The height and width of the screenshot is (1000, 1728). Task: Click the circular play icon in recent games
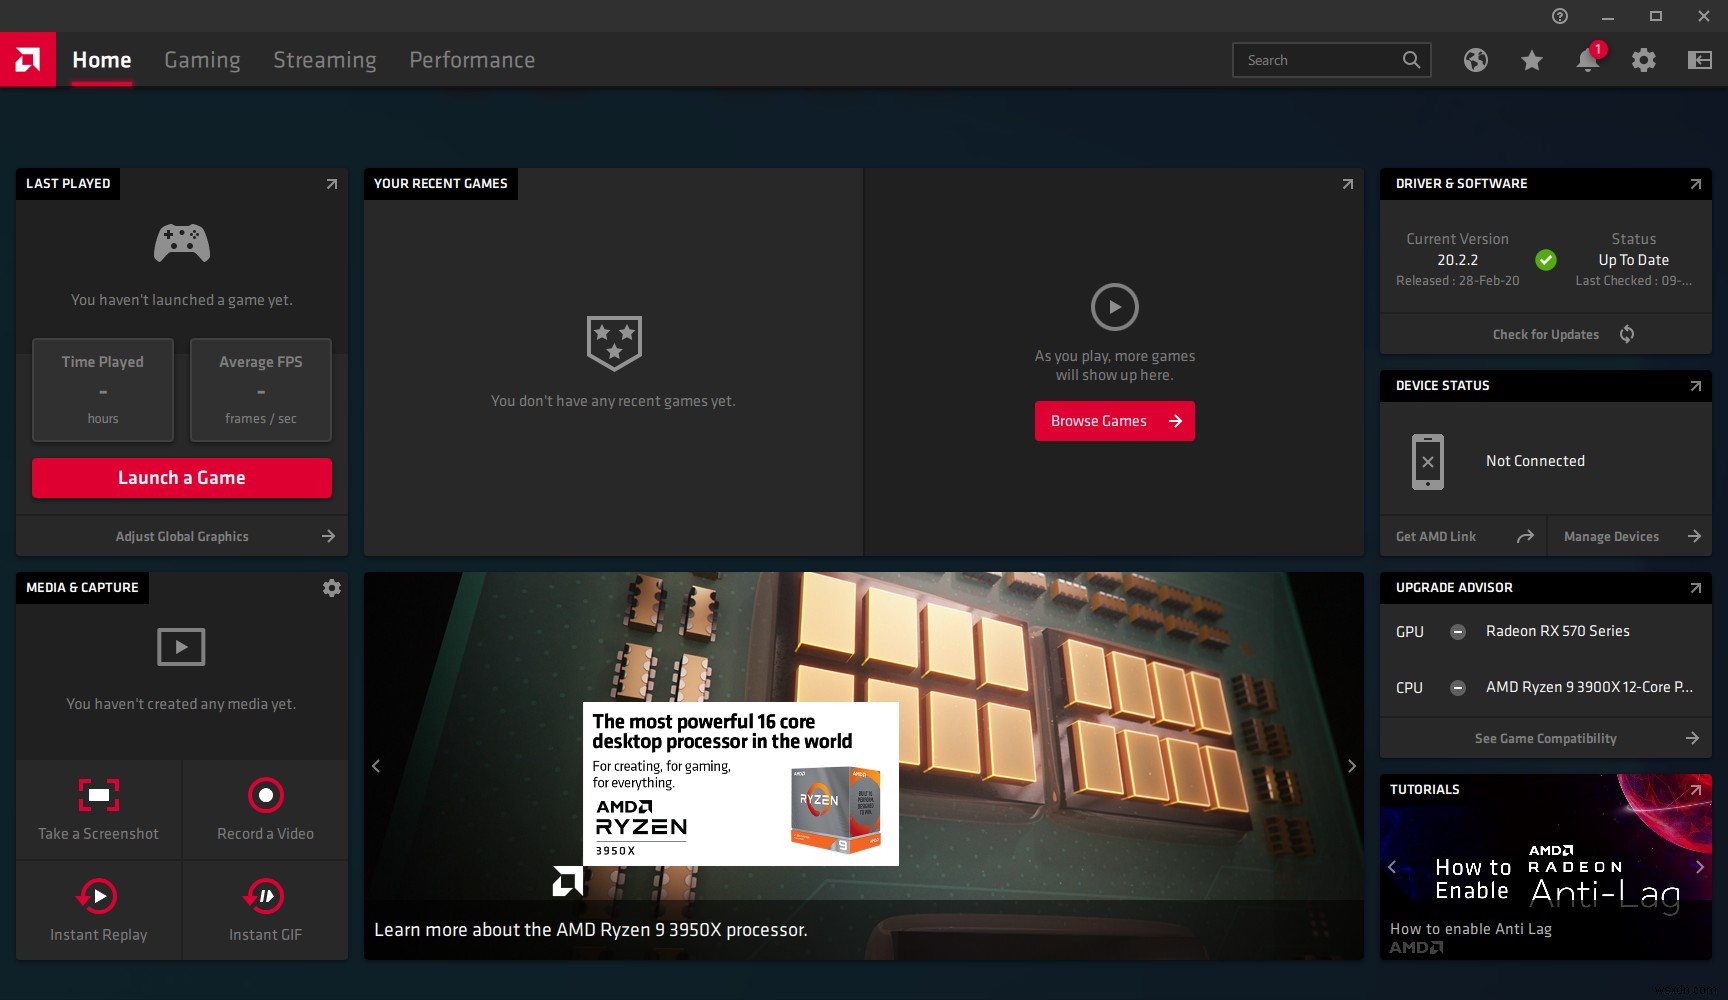1115,307
